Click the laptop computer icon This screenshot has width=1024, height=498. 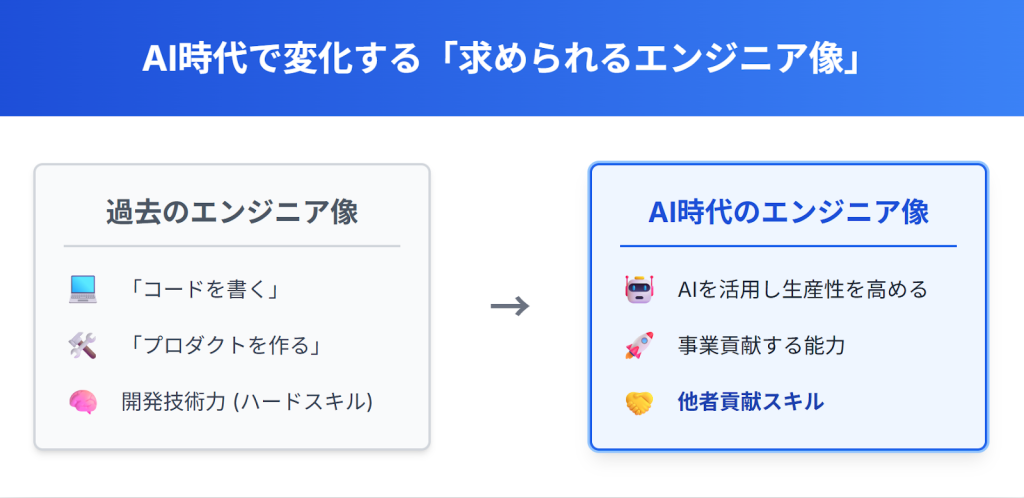[82, 290]
